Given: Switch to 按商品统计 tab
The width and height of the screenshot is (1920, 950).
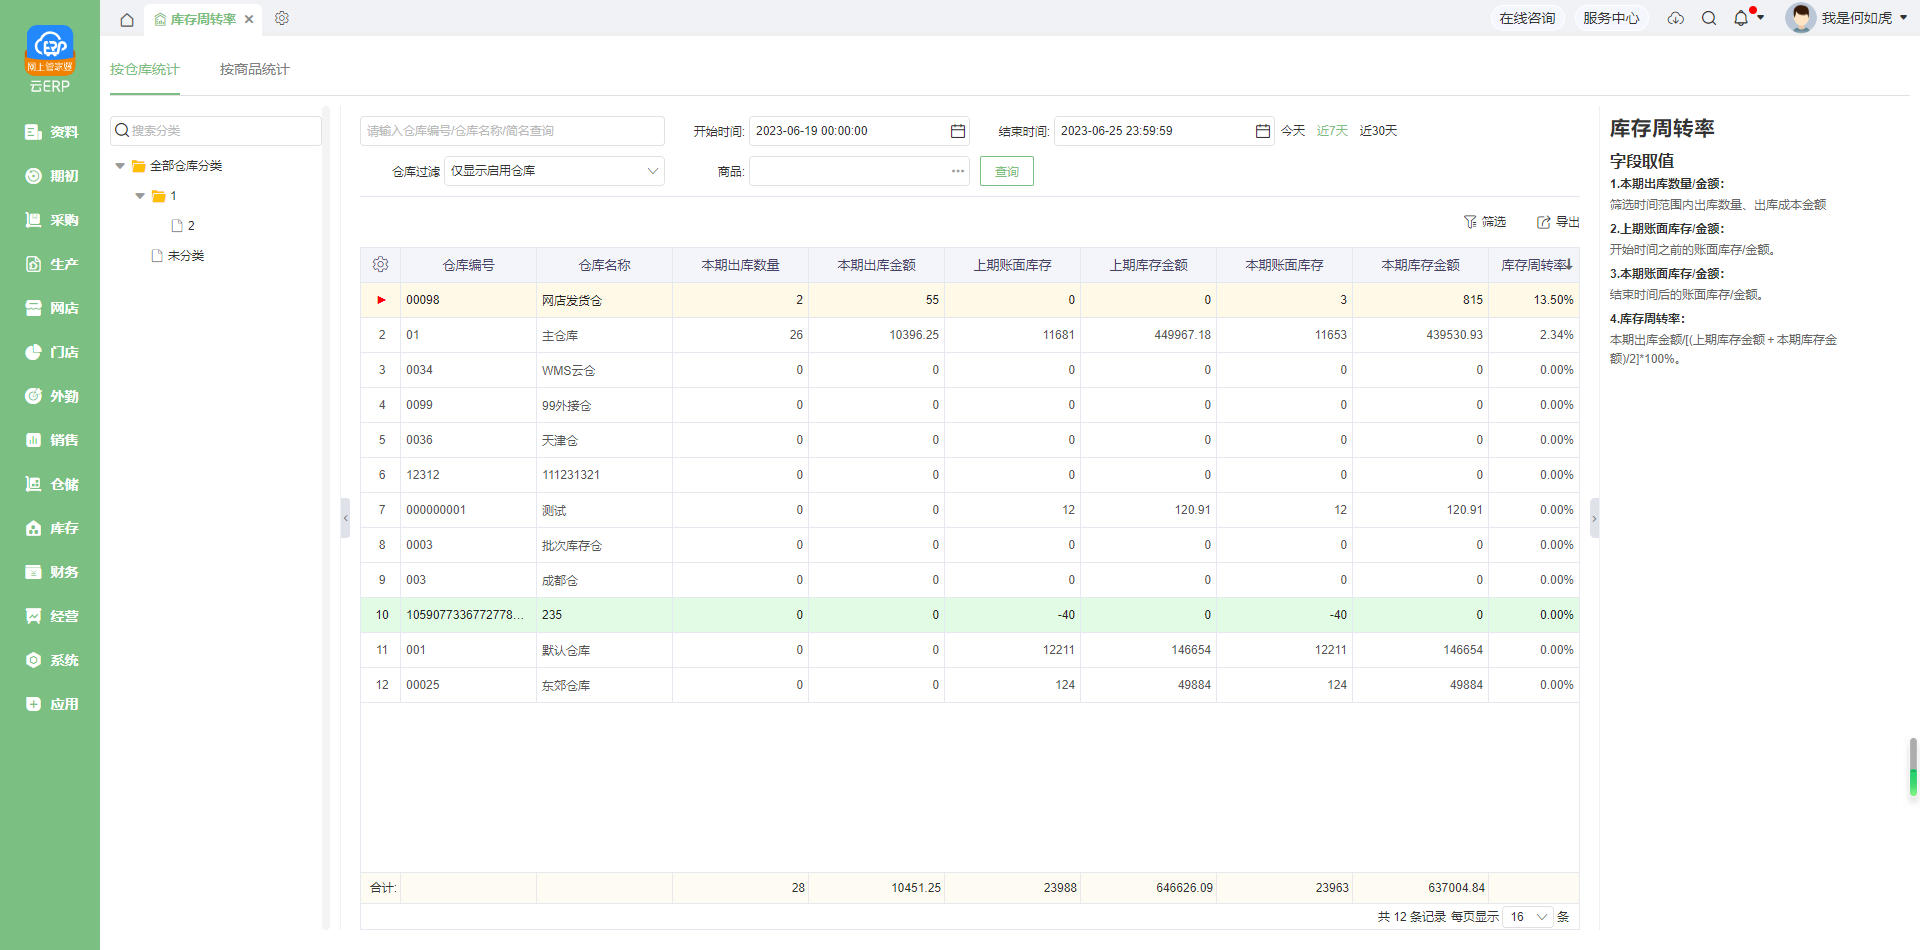Looking at the screenshot, I should [255, 69].
